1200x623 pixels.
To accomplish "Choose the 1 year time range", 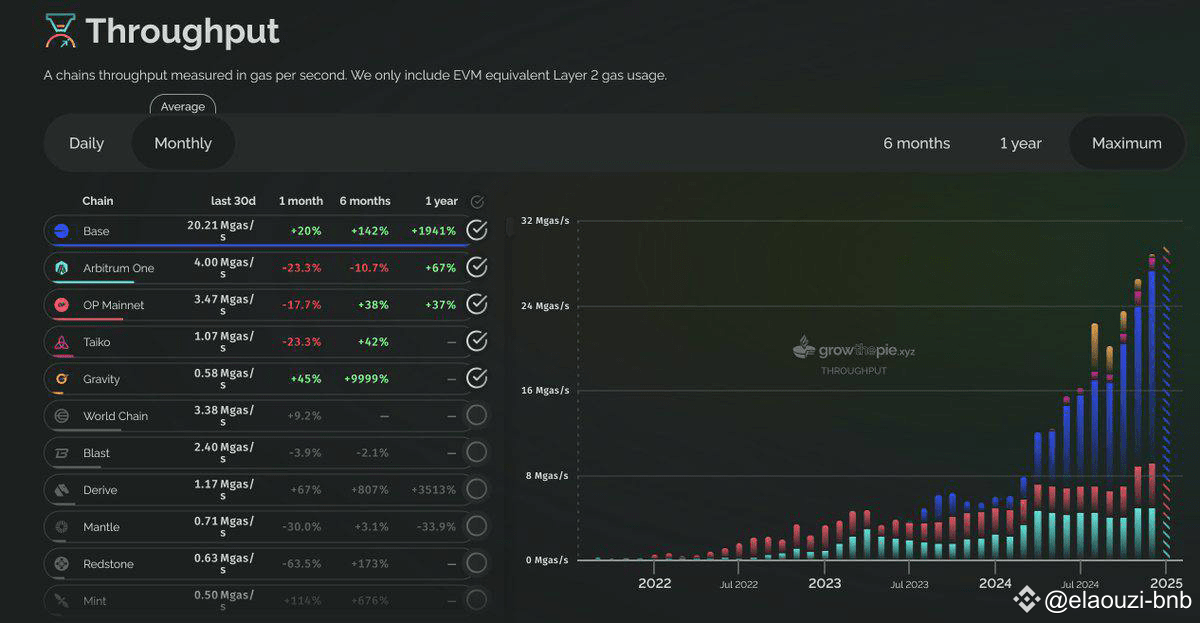I will (x=1020, y=143).
